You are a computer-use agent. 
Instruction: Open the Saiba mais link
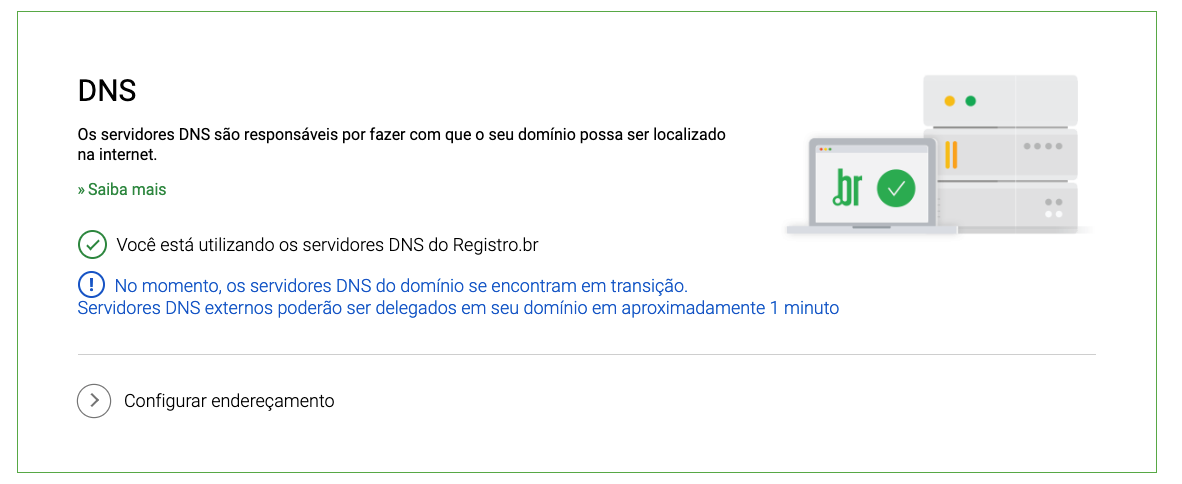121,189
